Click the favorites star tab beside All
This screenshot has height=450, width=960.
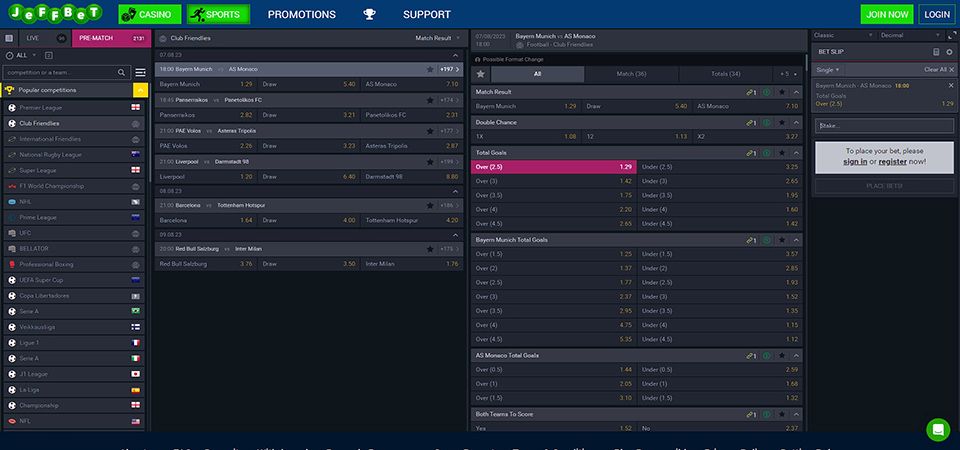click(x=481, y=74)
